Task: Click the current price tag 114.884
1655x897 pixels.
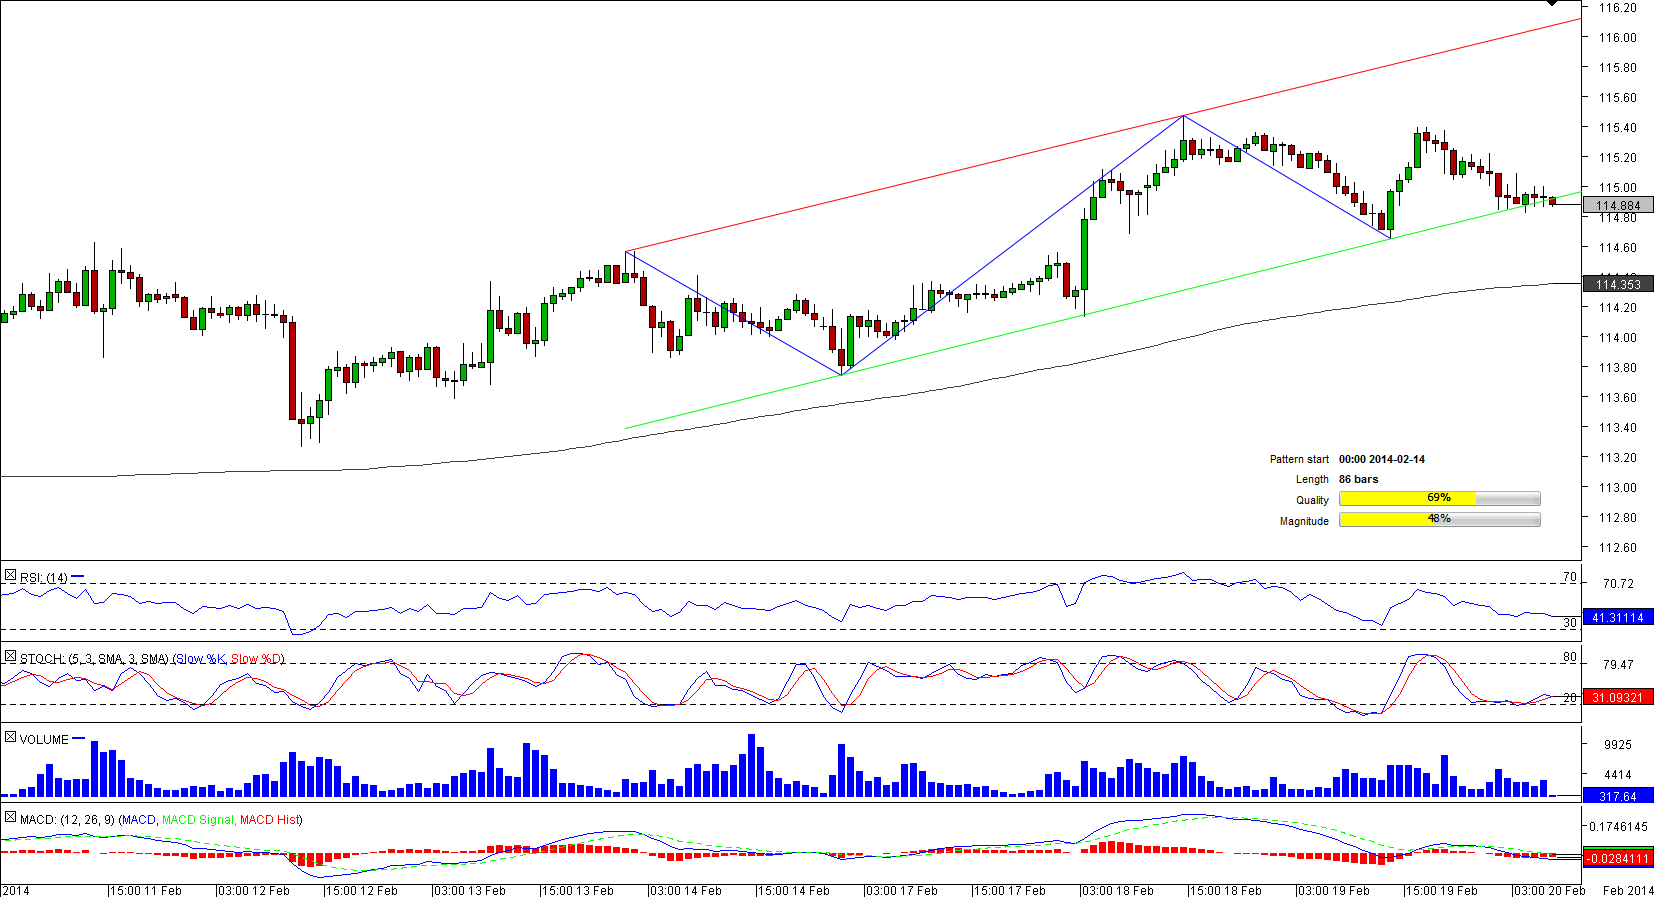Action: click(1618, 206)
